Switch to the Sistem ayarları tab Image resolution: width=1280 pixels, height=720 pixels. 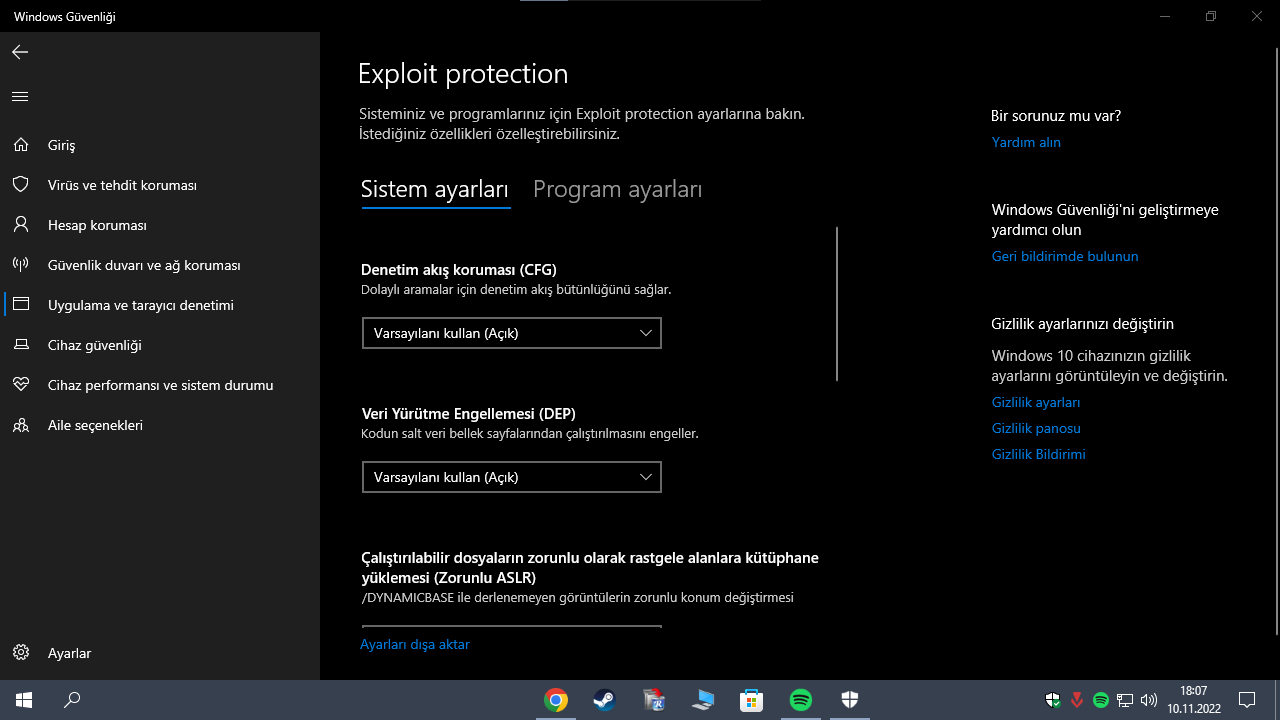[x=435, y=190]
